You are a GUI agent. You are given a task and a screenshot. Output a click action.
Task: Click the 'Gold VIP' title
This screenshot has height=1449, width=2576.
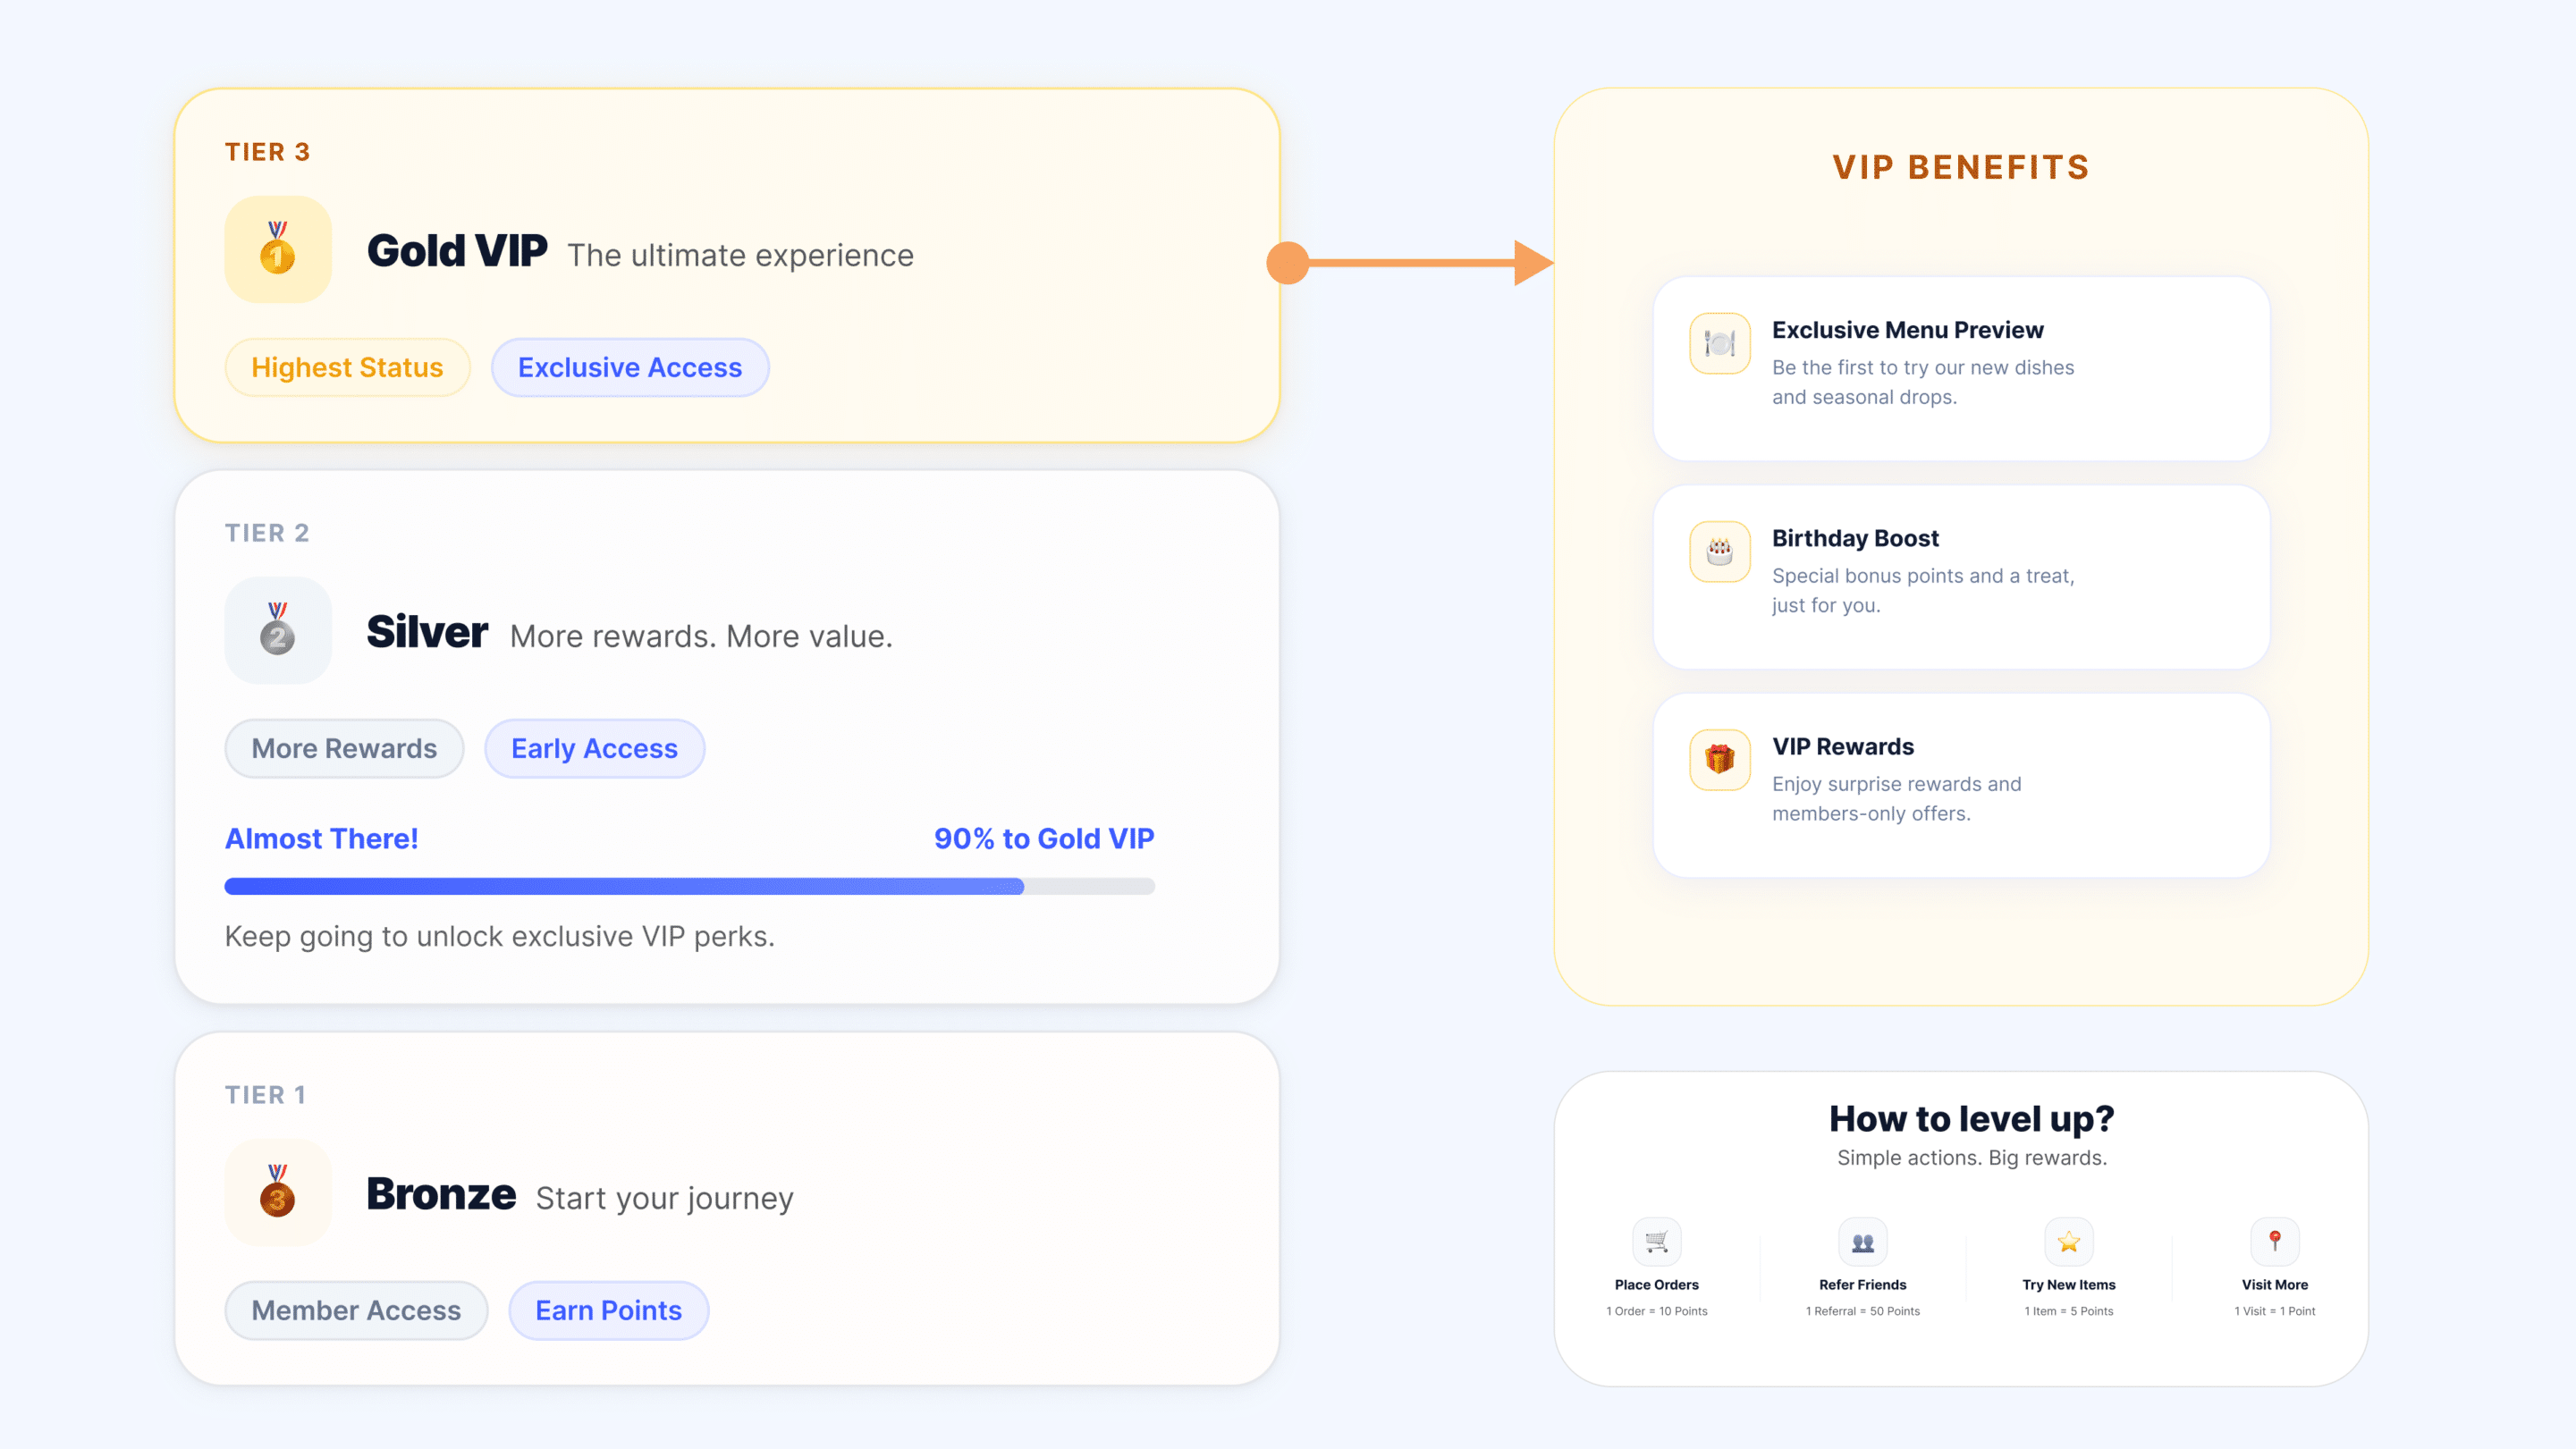tap(457, 250)
